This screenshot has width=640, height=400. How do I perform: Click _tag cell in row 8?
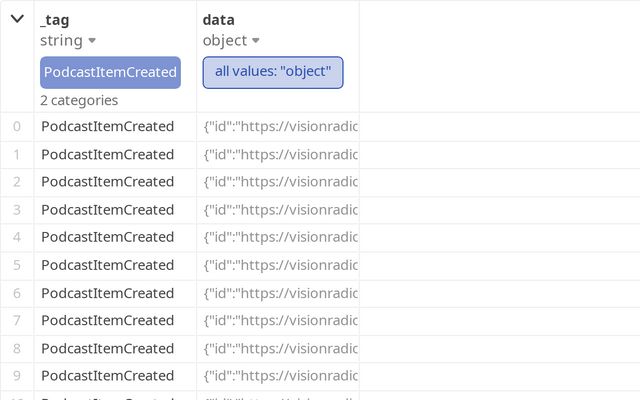[107, 348]
